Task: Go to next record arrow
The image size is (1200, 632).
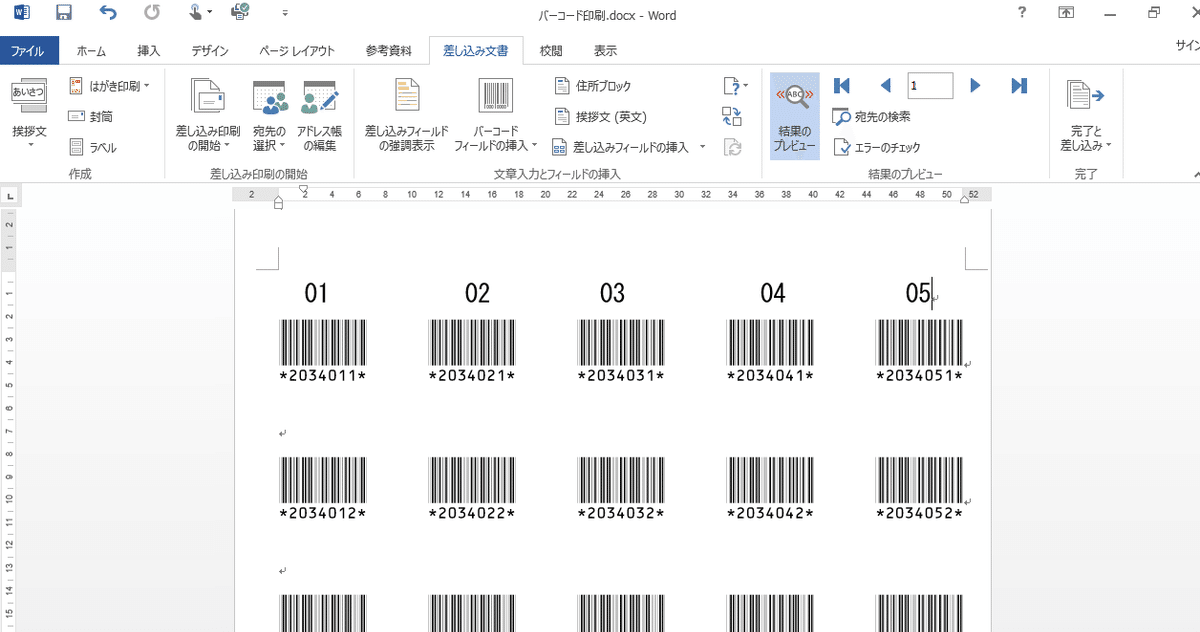Action: [x=976, y=86]
